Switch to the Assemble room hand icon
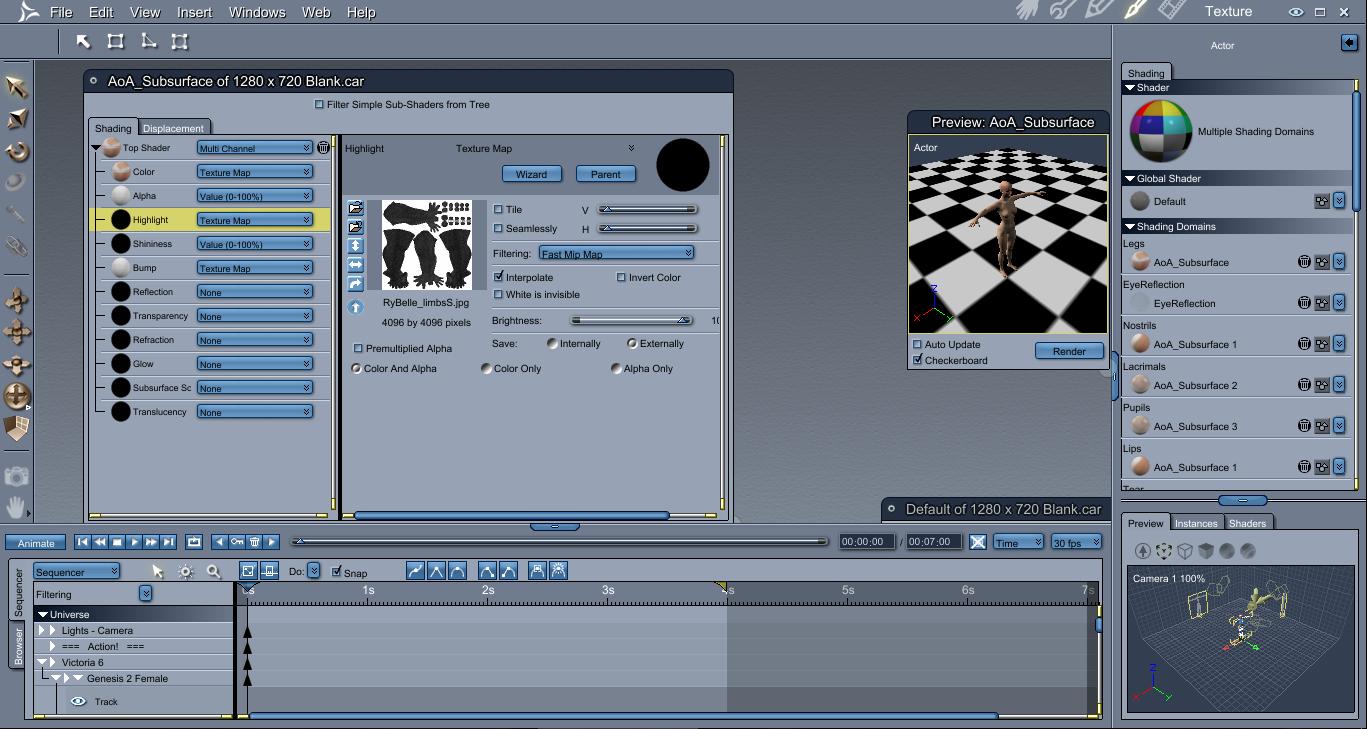This screenshot has height=729, width=1367. pos(1027,11)
